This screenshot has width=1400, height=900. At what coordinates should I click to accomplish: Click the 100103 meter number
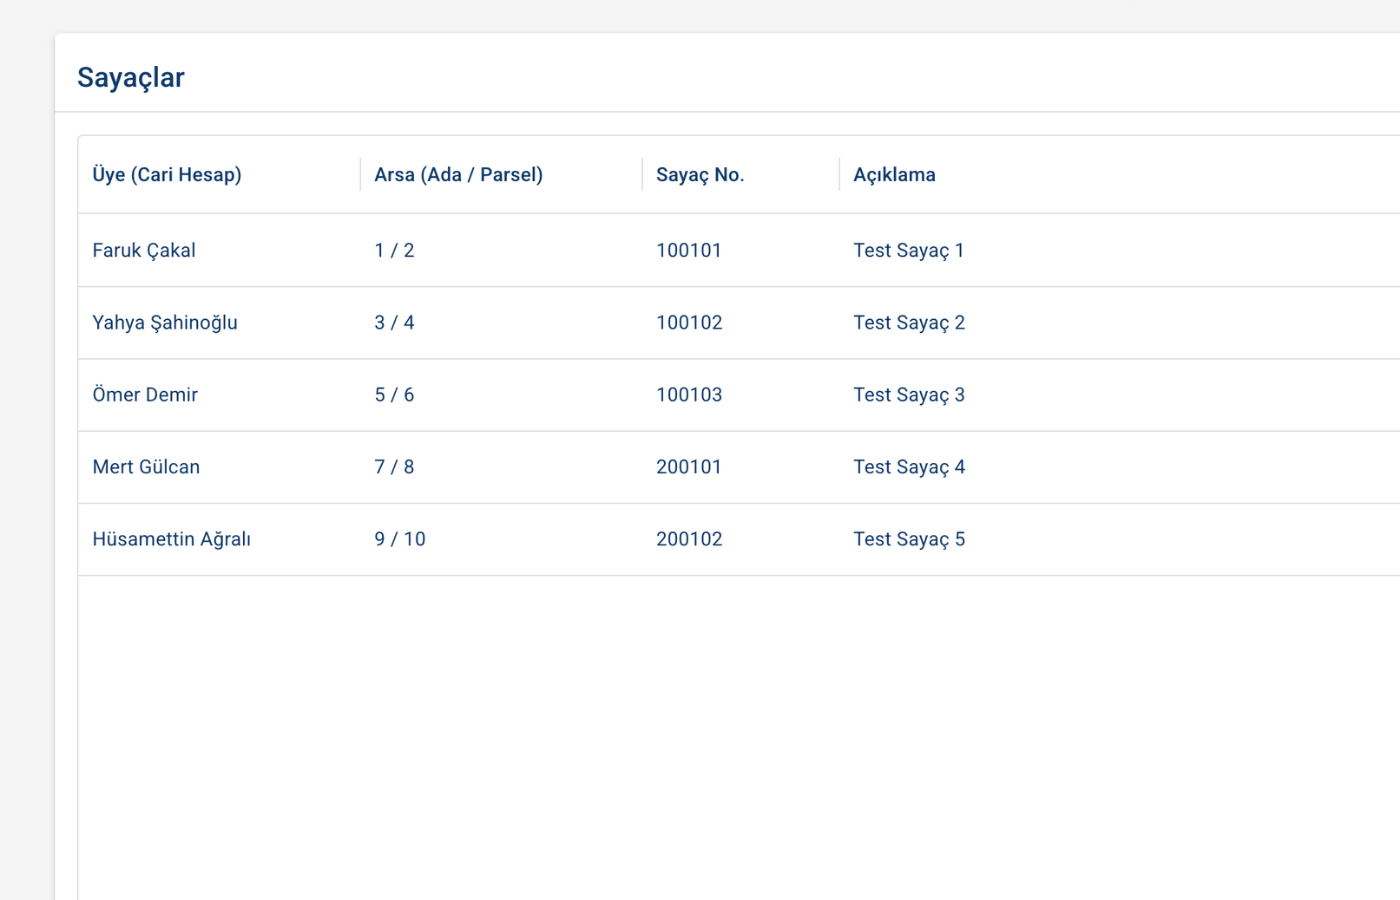(689, 395)
